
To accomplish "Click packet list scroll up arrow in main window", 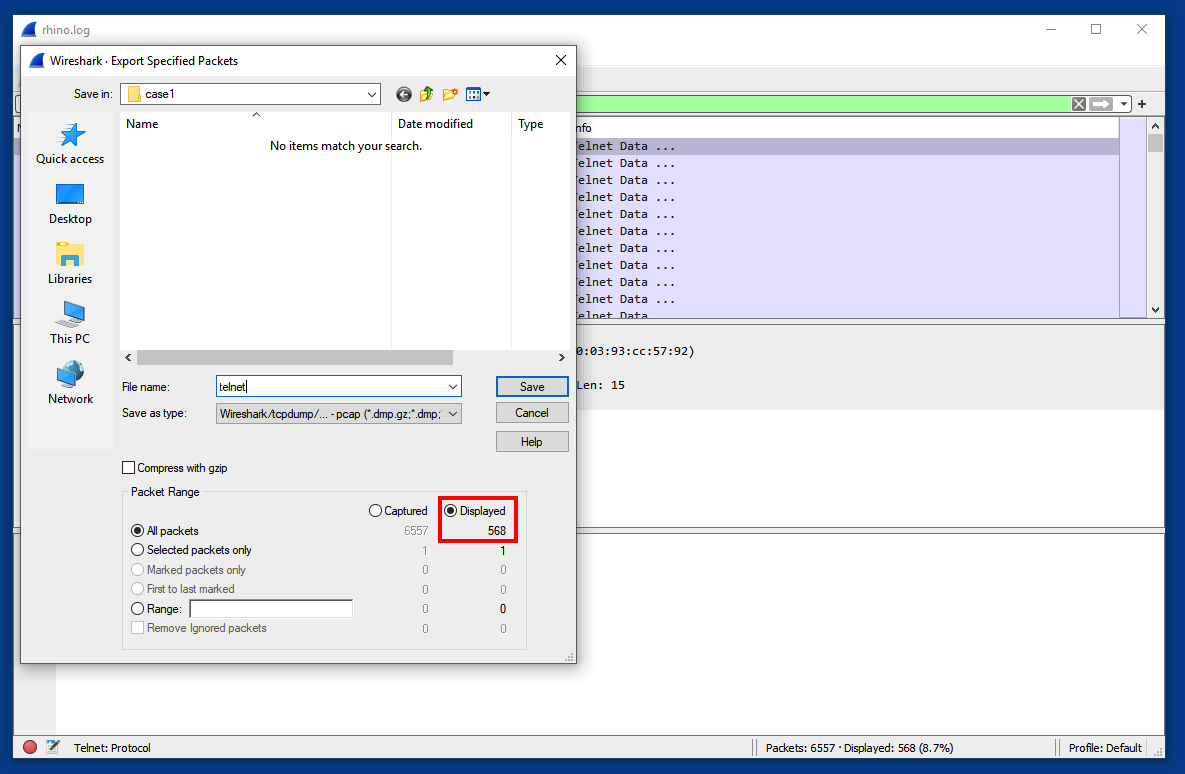I will [x=1155, y=126].
